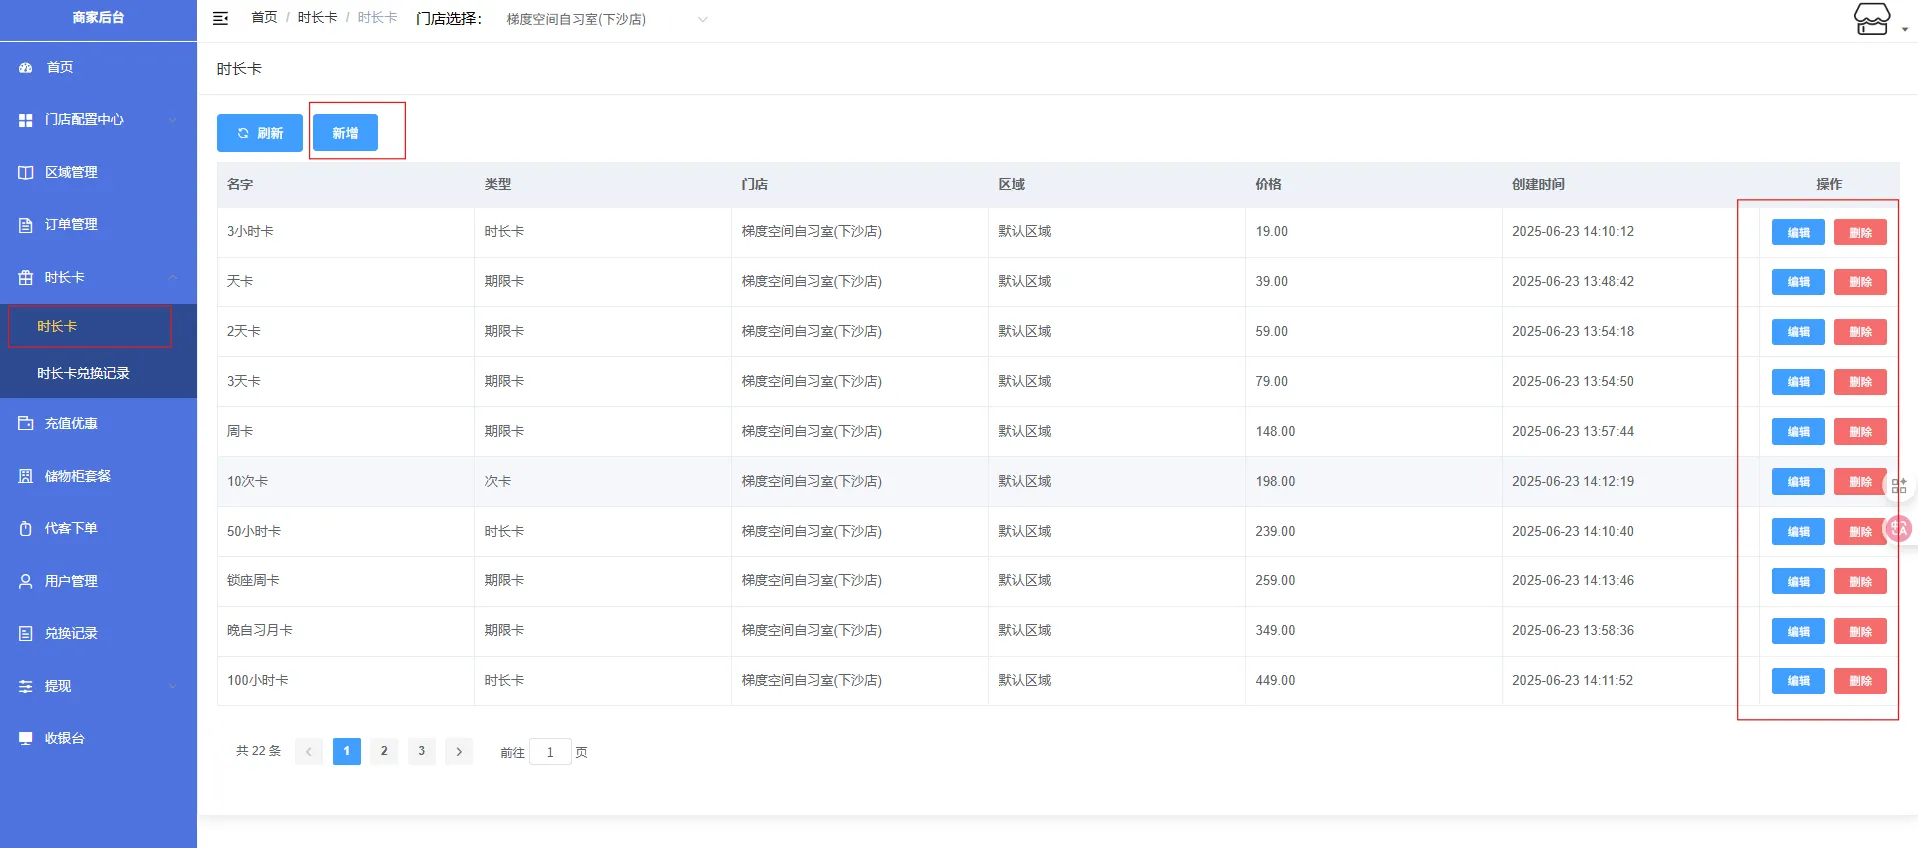Click the 收银台 monitor icon

coord(26,738)
